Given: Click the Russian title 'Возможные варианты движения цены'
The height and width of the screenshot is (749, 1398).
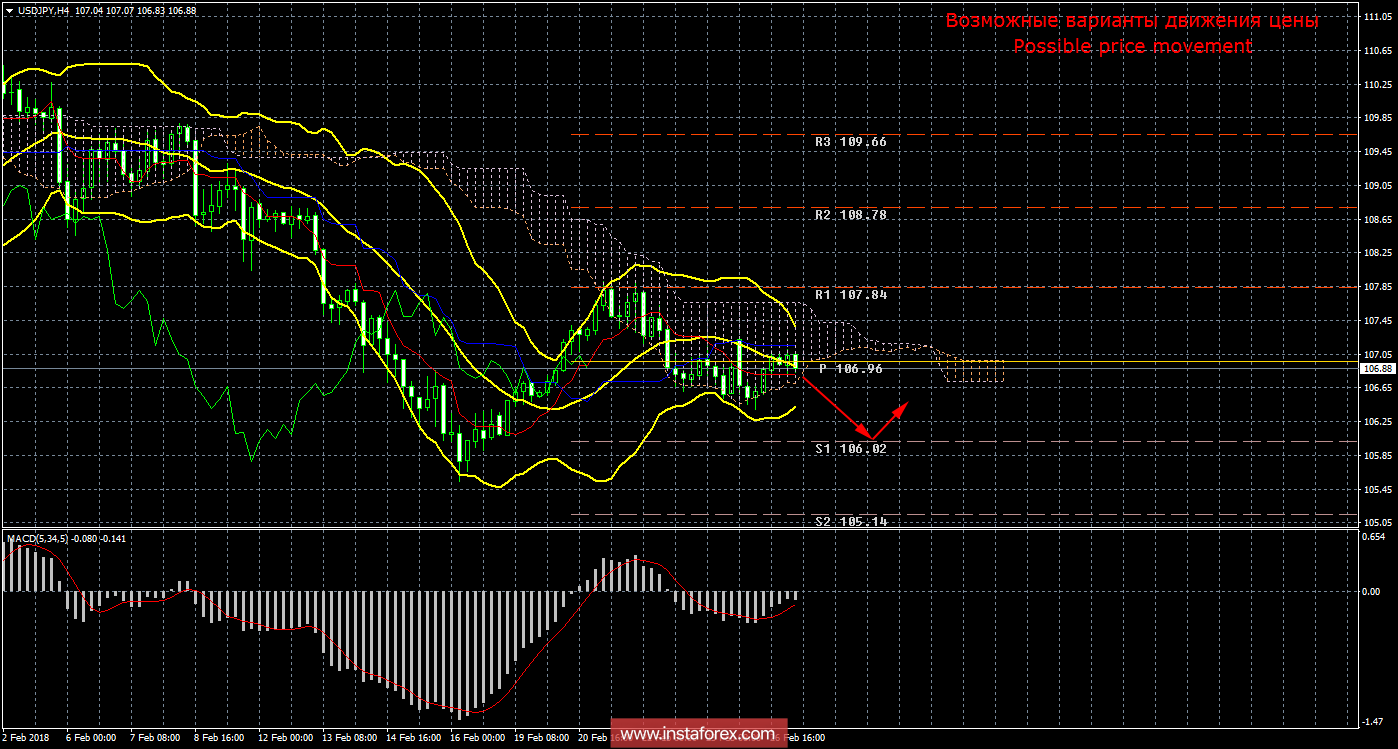Looking at the screenshot, I should [x=1132, y=21].
